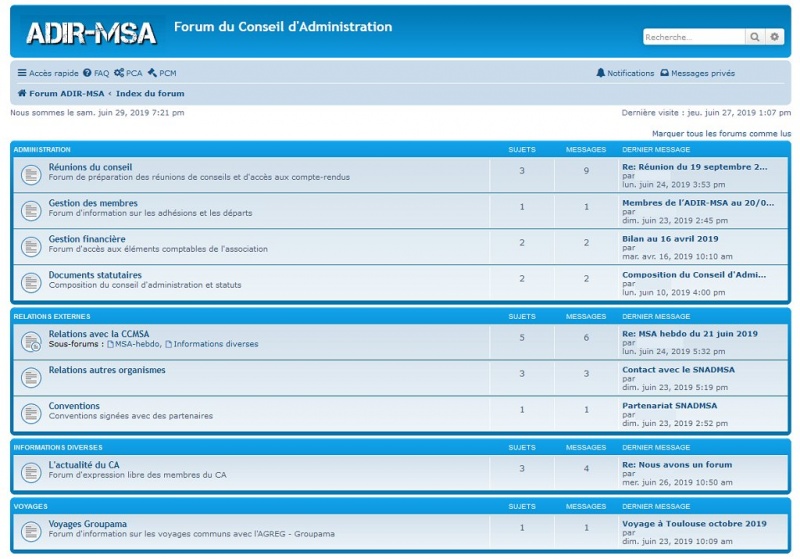Open the PCM moderator panel

point(162,73)
